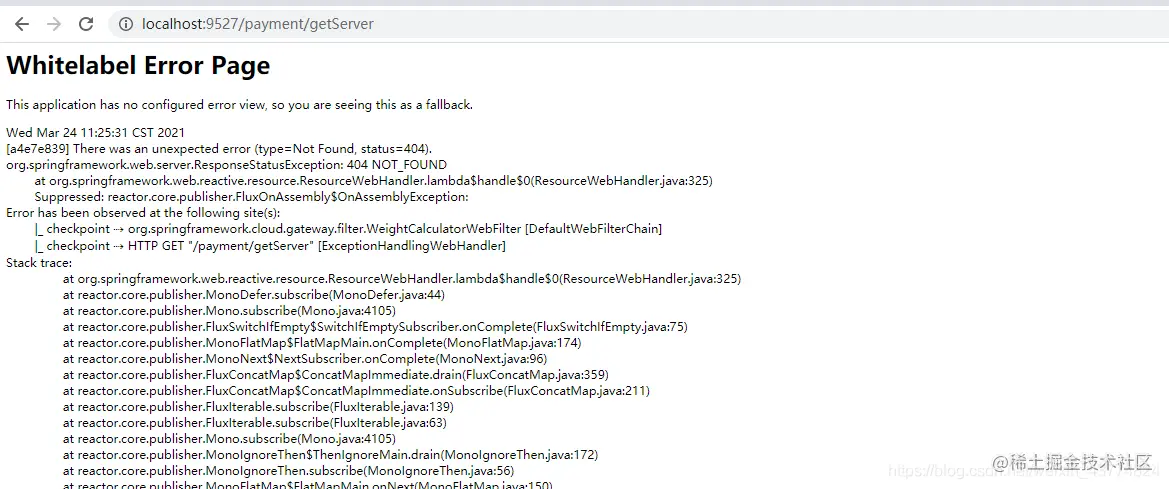Click the 'Stack trace:' label
Image resolution: width=1169 pixels, height=489 pixels.
pos(40,262)
